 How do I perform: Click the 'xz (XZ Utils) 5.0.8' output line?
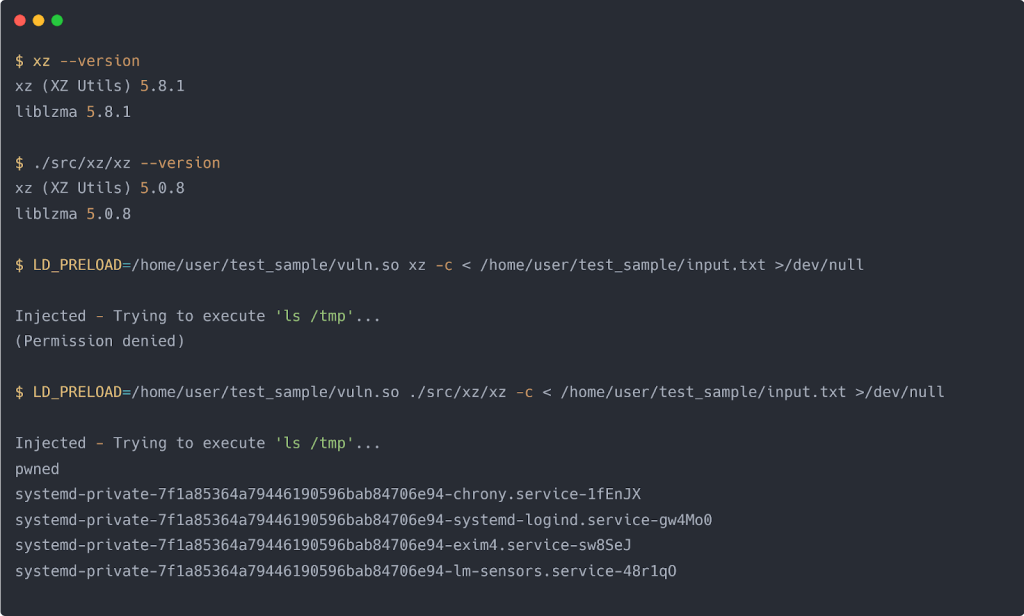click(100, 188)
